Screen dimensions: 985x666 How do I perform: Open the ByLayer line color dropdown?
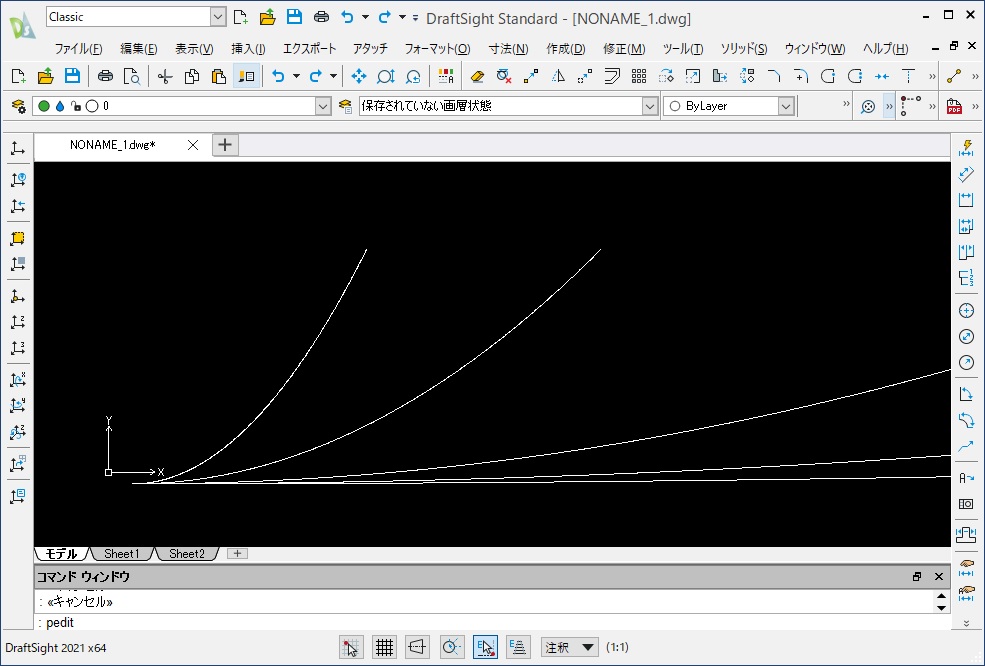click(786, 106)
